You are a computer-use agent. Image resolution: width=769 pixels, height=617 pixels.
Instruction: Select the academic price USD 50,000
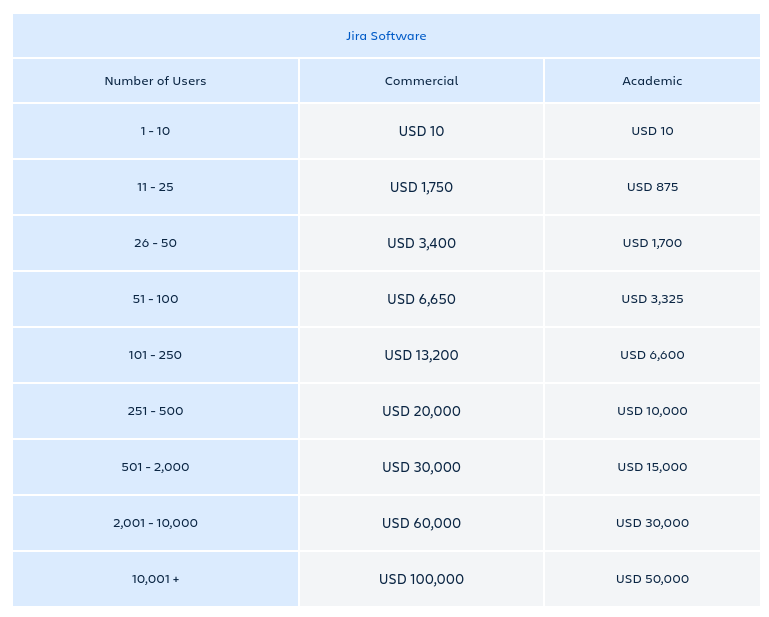coord(652,579)
